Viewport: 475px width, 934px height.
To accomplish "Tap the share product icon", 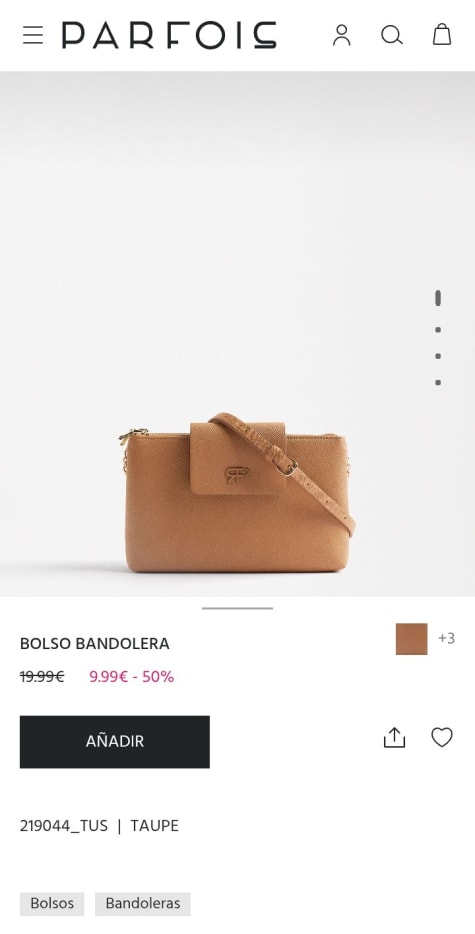I will click(x=394, y=737).
